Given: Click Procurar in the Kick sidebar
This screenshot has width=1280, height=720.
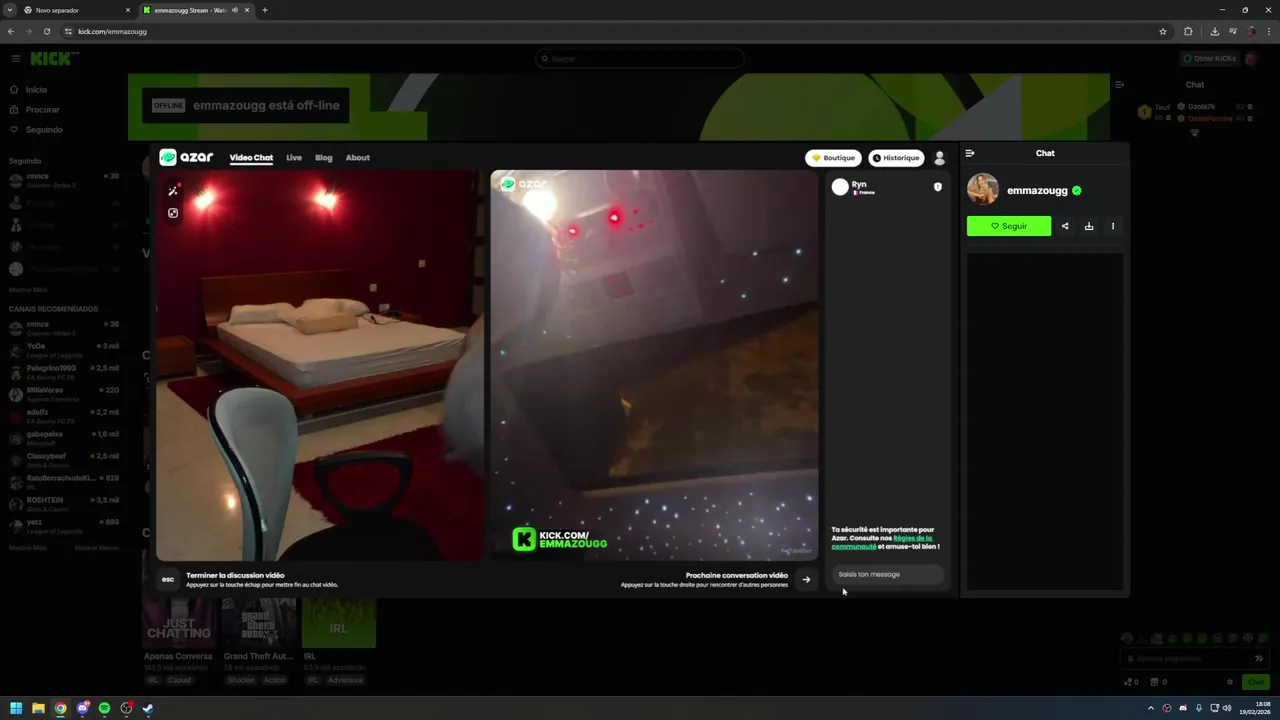Looking at the screenshot, I should pyautogui.click(x=42, y=110).
